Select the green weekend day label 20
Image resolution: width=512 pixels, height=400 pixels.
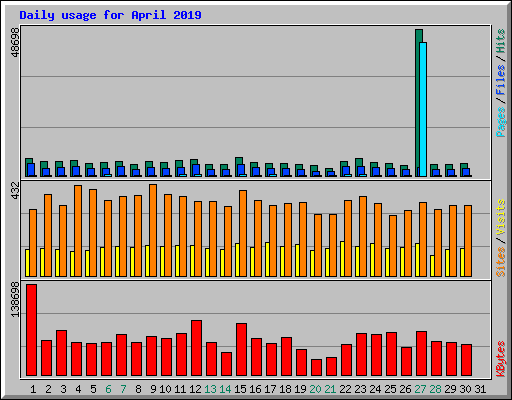[x=315, y=389]
